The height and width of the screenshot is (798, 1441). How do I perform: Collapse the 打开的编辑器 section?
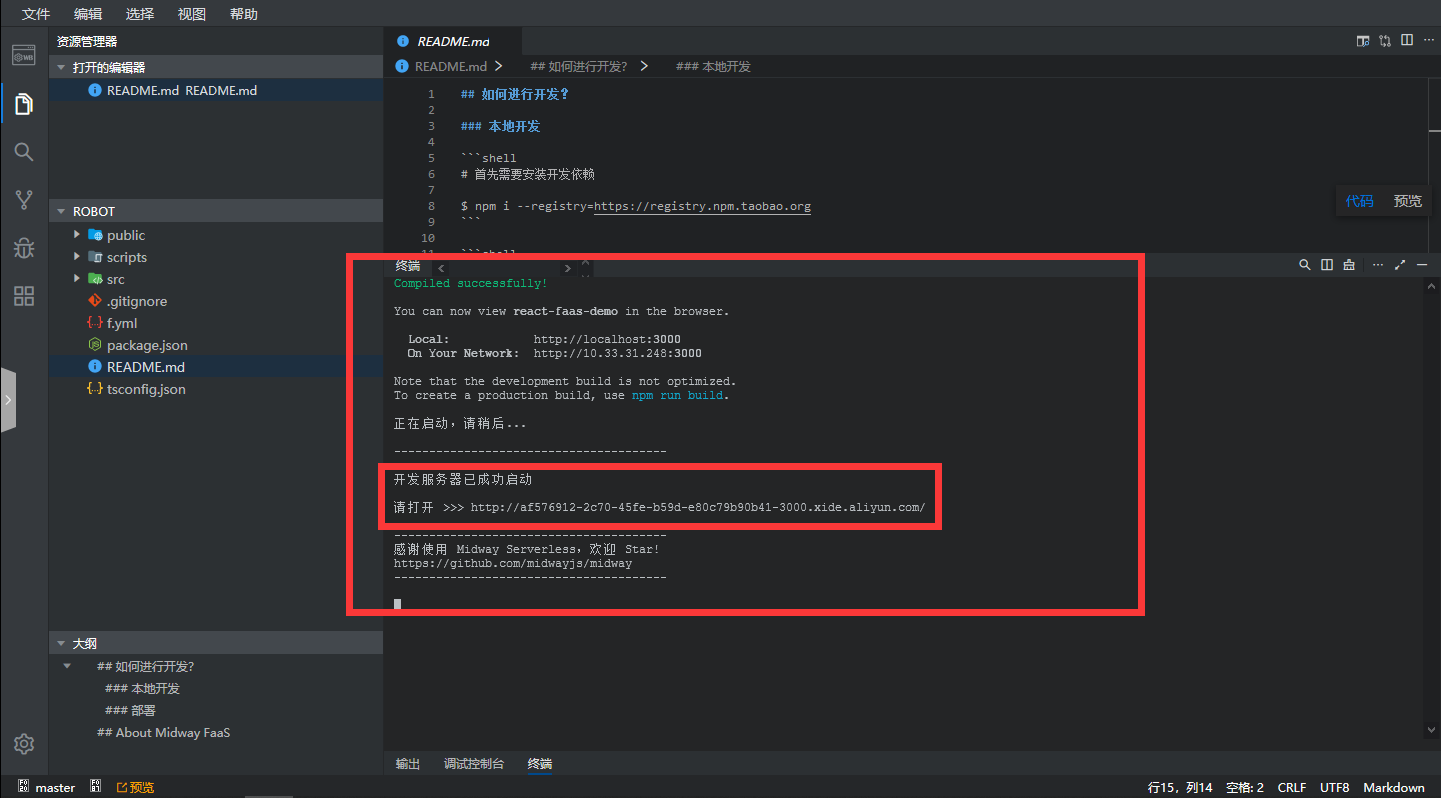[60, 67]
